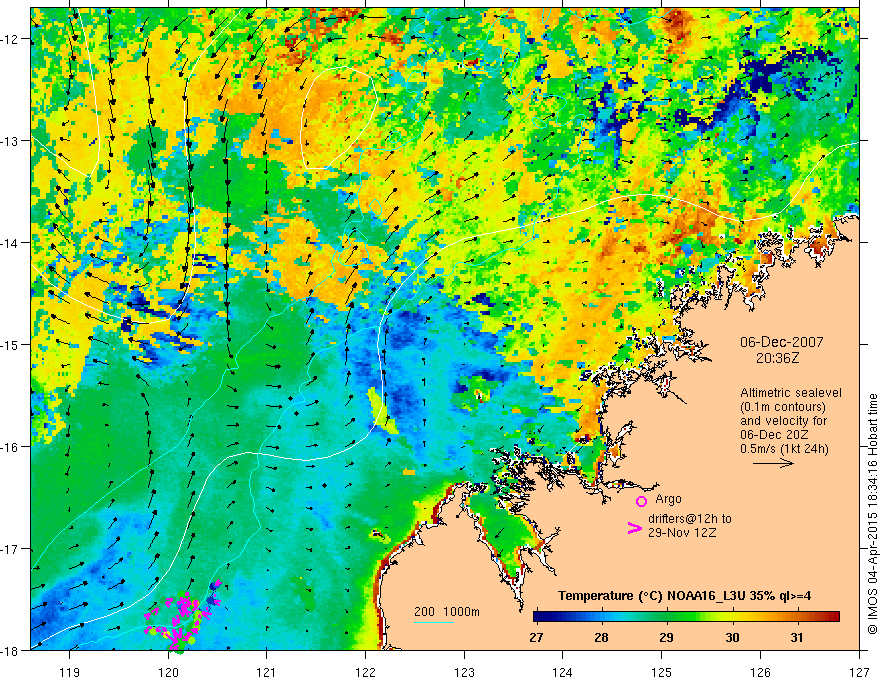Click longitude label 119 on bottom axis

70,672
